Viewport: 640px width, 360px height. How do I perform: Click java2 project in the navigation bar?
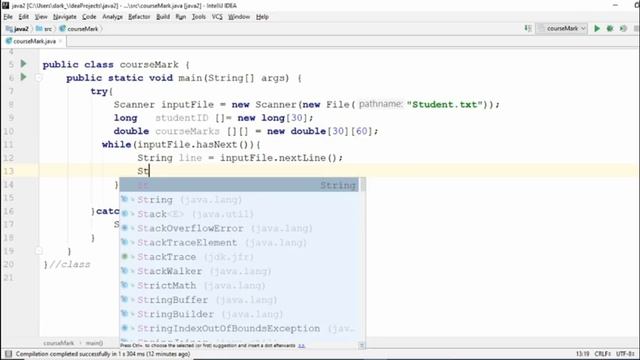(x=17, y=29)
